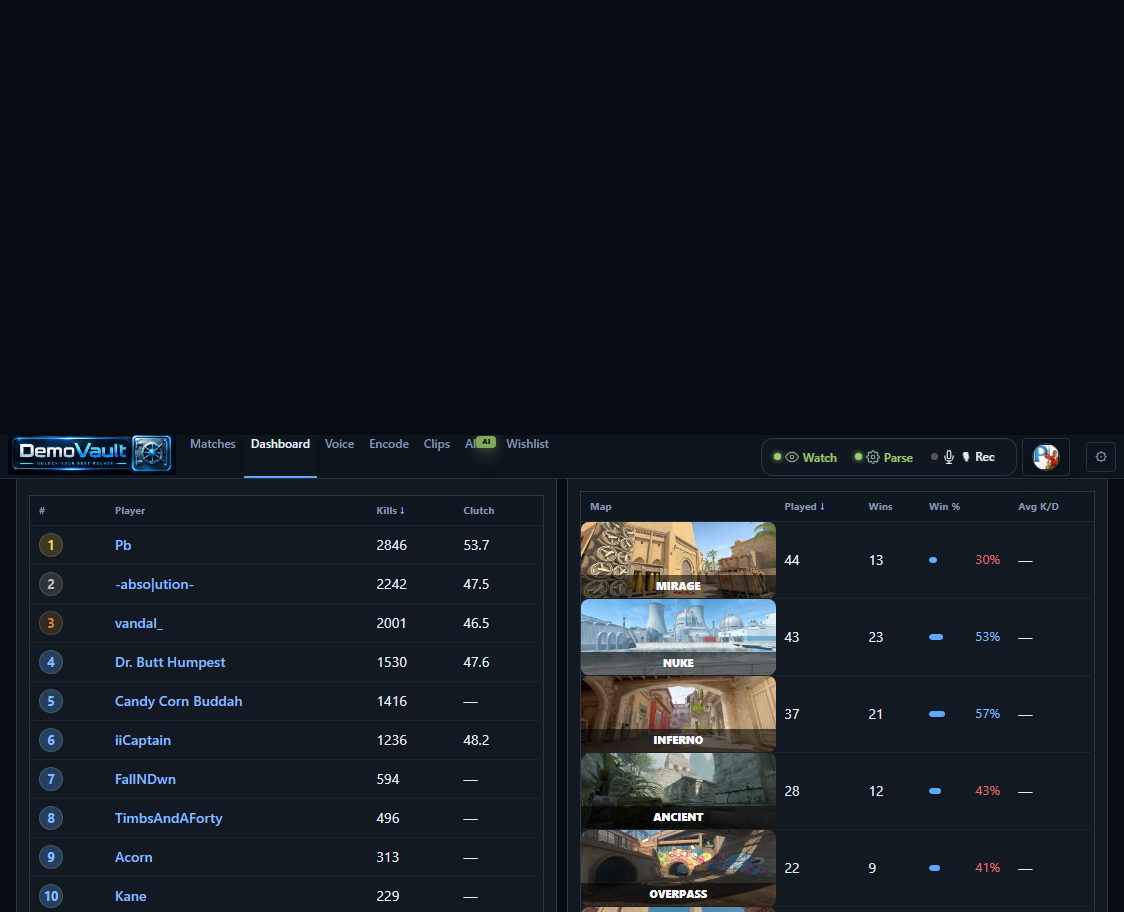The image size is (1124, 912).
Task: Click the rank 9 badge
Action: [x=51, y=857]
